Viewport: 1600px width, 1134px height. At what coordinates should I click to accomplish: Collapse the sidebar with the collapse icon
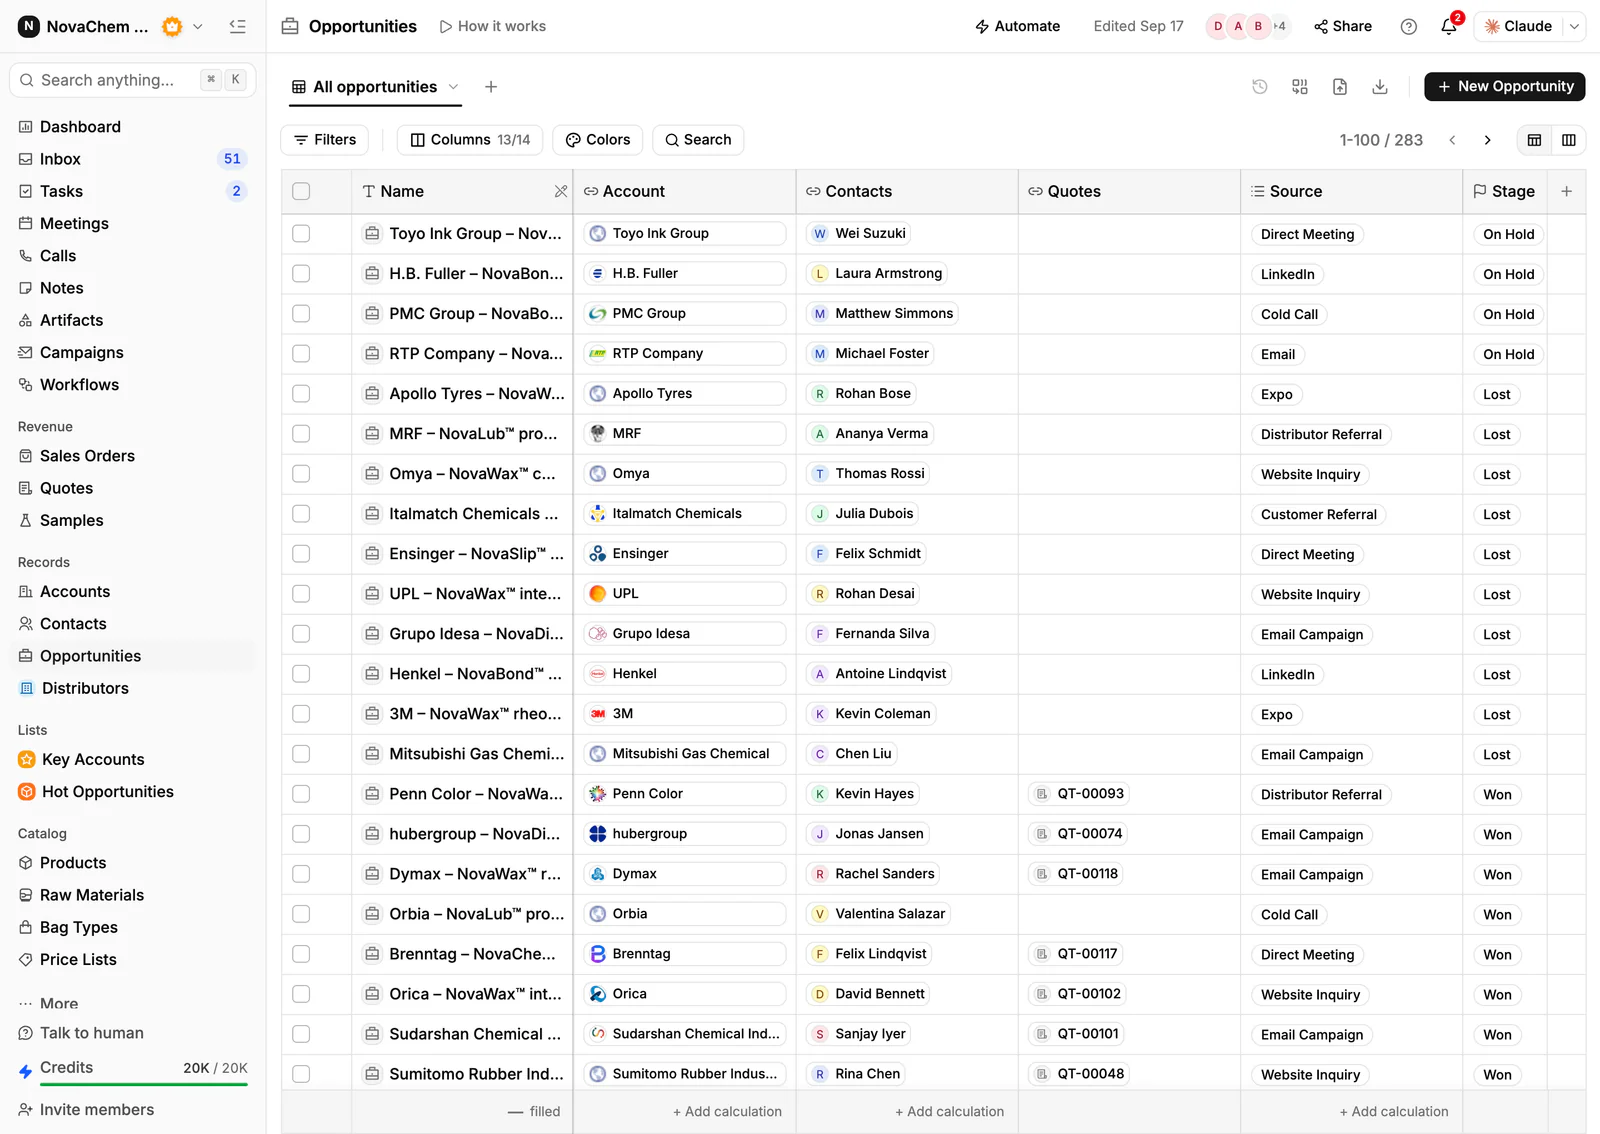click(237, 26)
